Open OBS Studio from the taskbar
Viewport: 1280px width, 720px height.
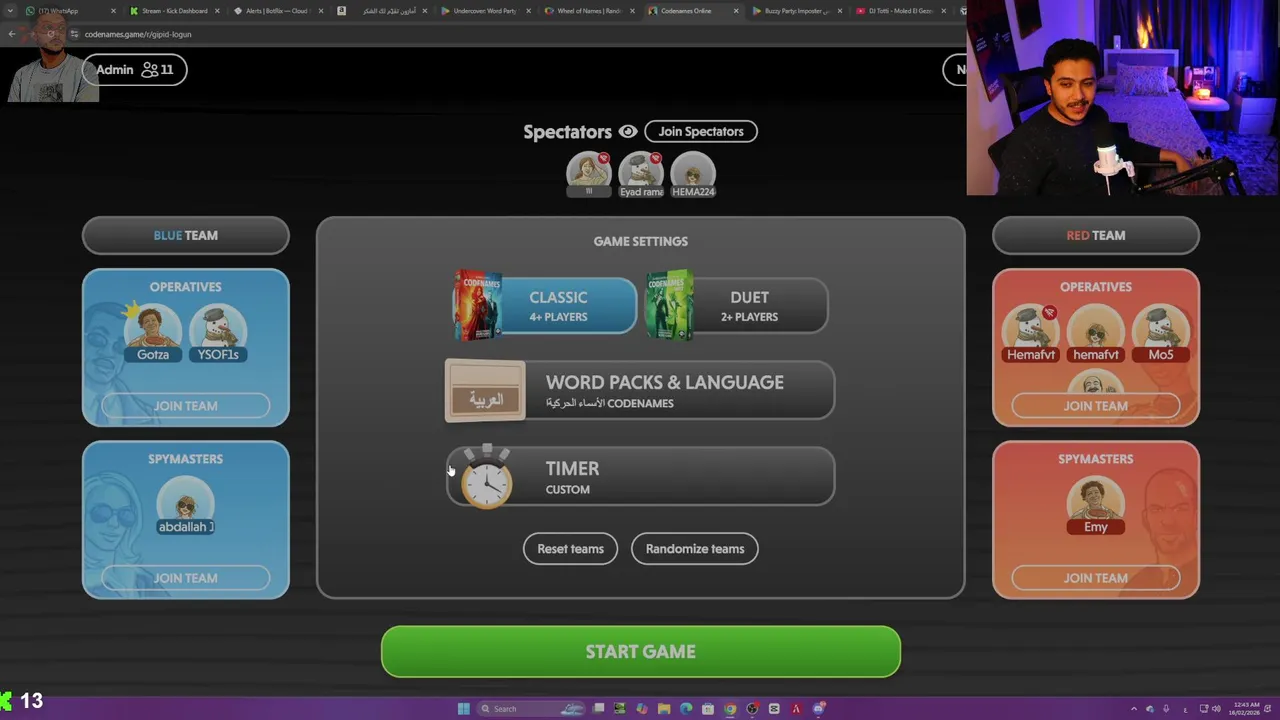(752, 709)
